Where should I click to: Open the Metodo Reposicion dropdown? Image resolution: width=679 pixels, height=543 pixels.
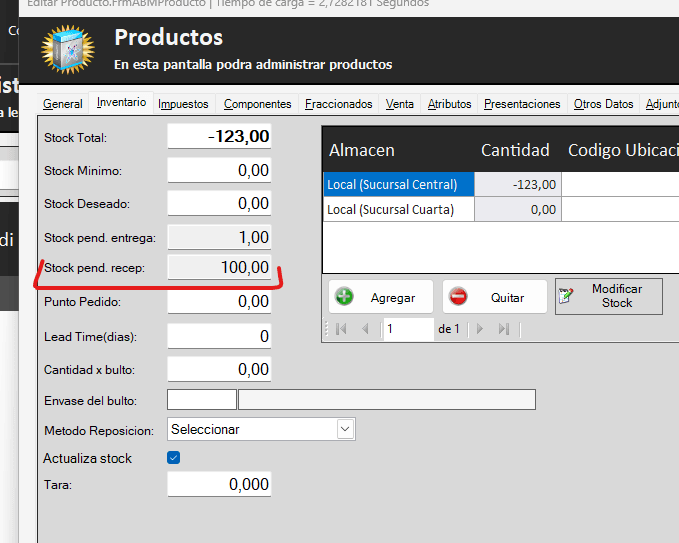tap(345, 429)
